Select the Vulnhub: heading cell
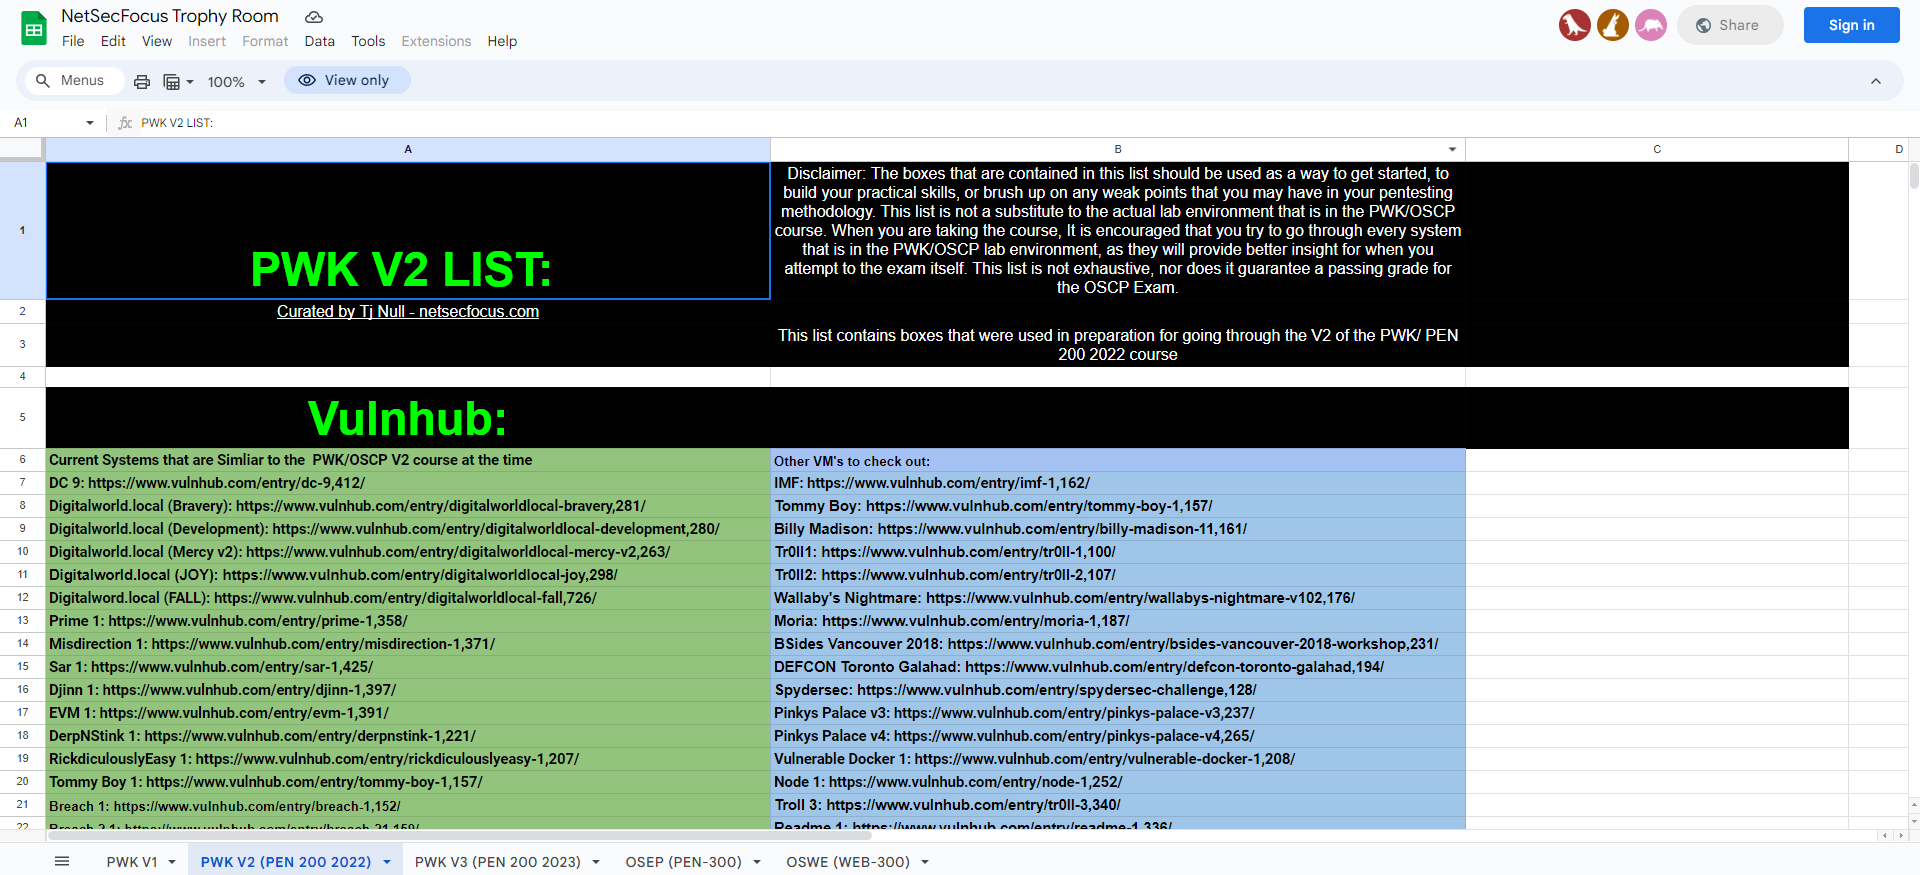The image size is (1920, 875). coord(408,418)
